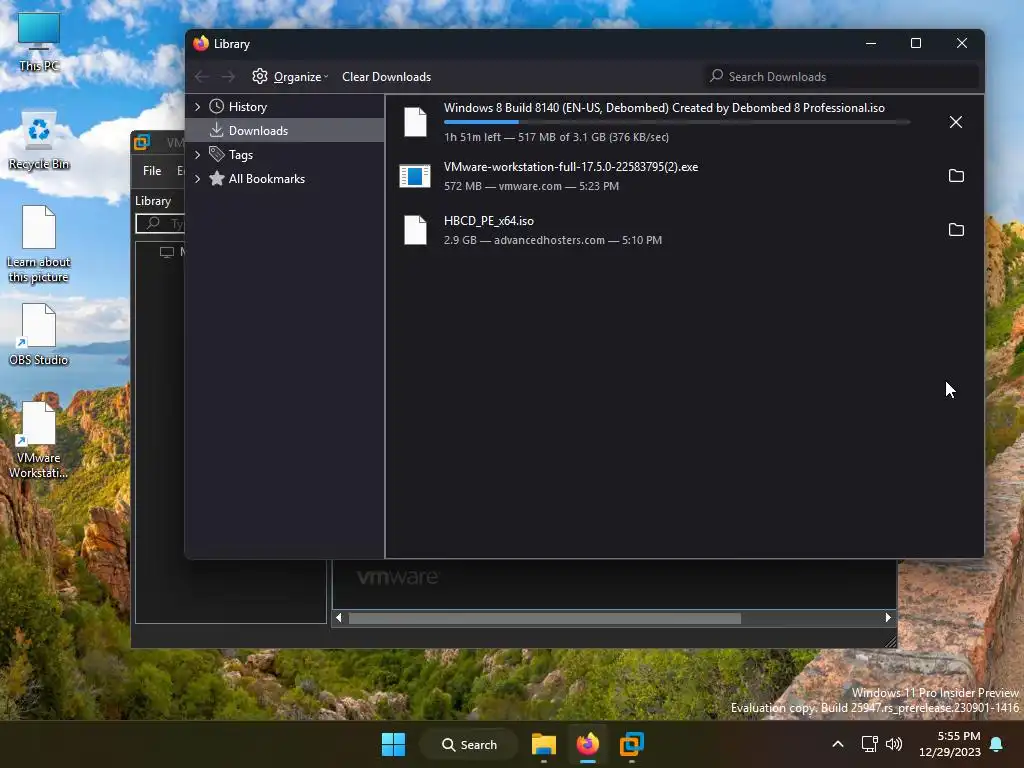Cancel the Windows 8 Build 8140 download
Viewport: 1024px width, 768px height.
[955, 122]
